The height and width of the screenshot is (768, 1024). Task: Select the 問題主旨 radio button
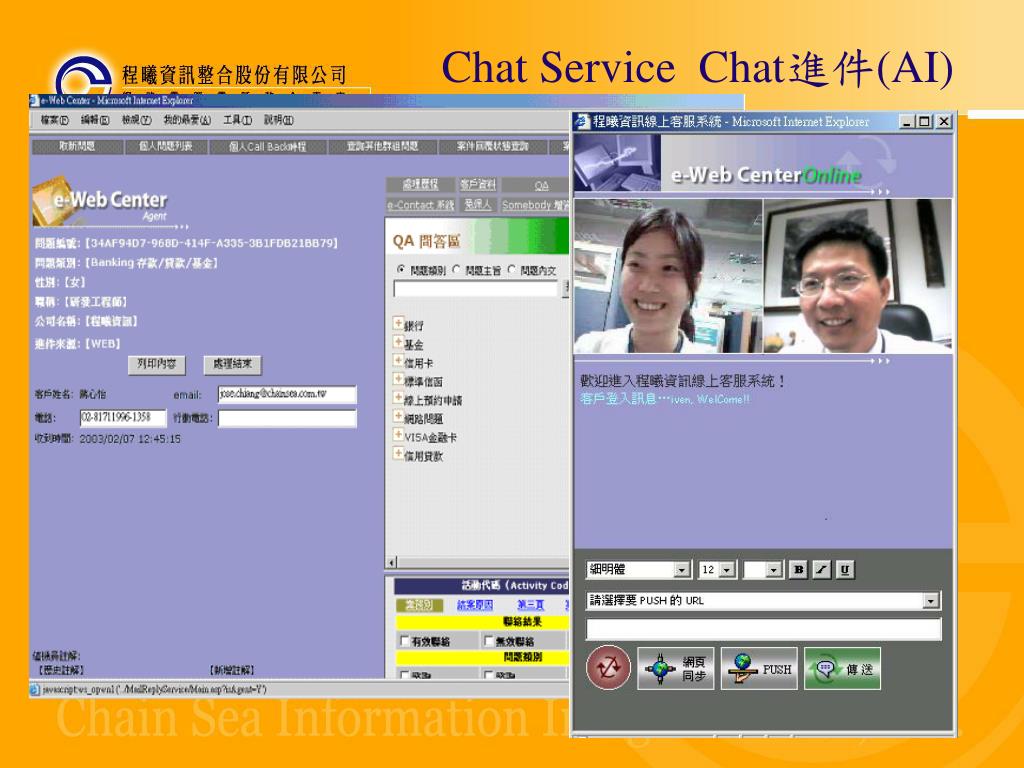pyautogui.click(x=456, y=269)
